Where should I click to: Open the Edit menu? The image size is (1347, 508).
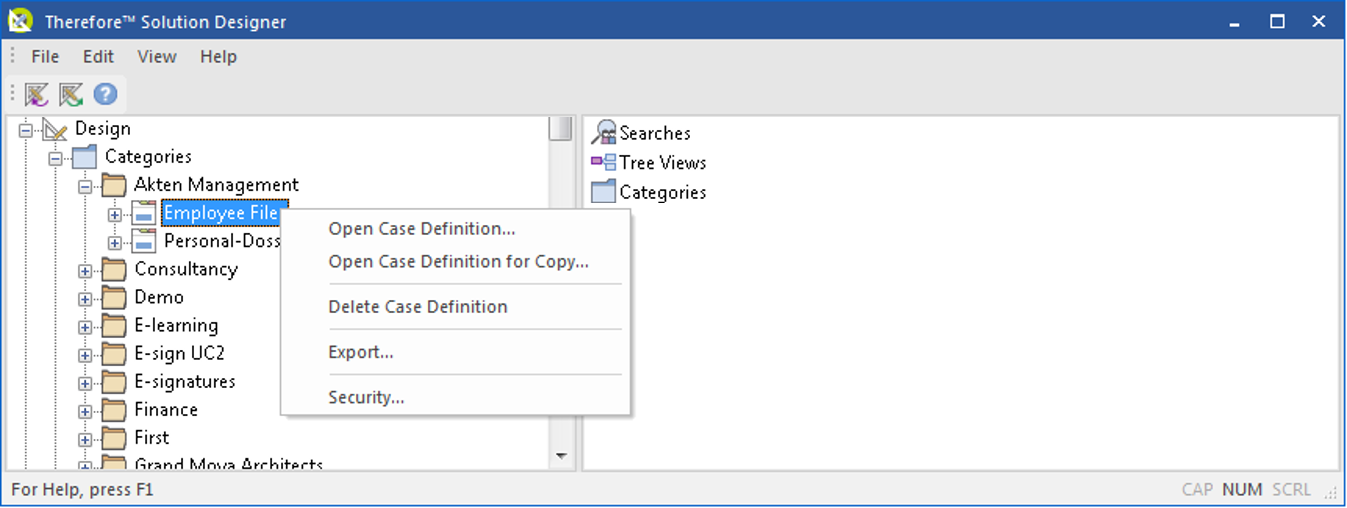(x=99, y=57)
